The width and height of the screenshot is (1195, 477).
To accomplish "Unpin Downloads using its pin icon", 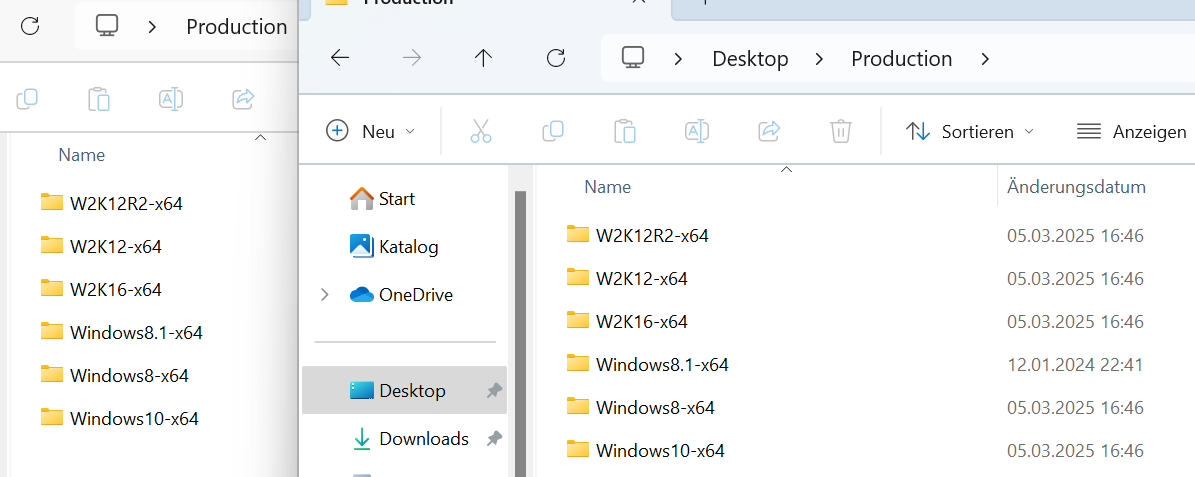I will click(495, 438).
